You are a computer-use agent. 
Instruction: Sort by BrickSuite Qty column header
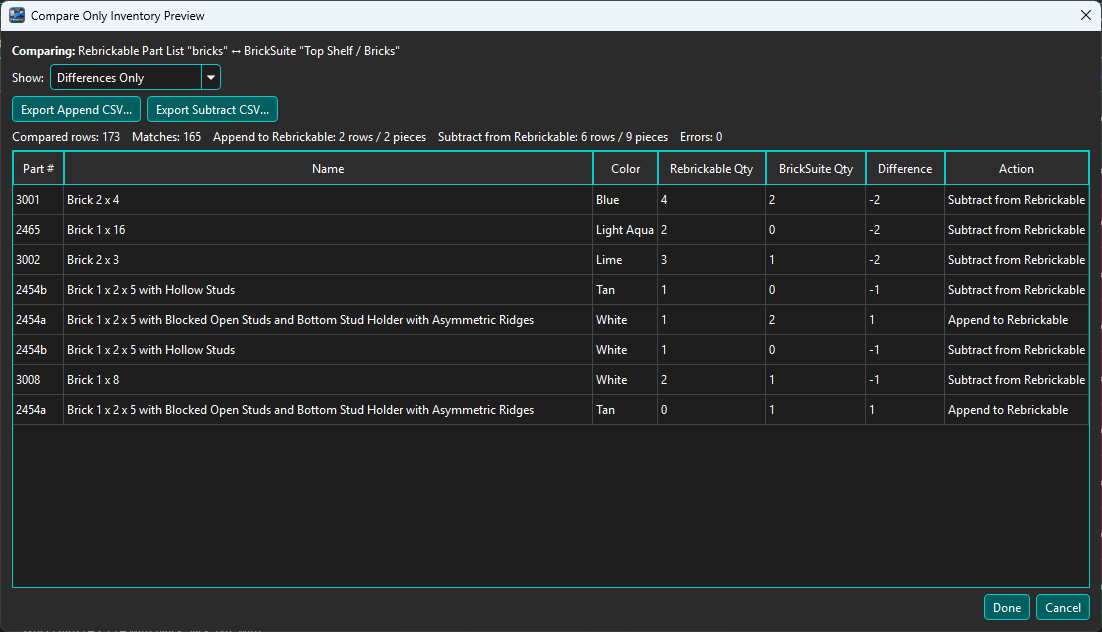click(816, 169)
